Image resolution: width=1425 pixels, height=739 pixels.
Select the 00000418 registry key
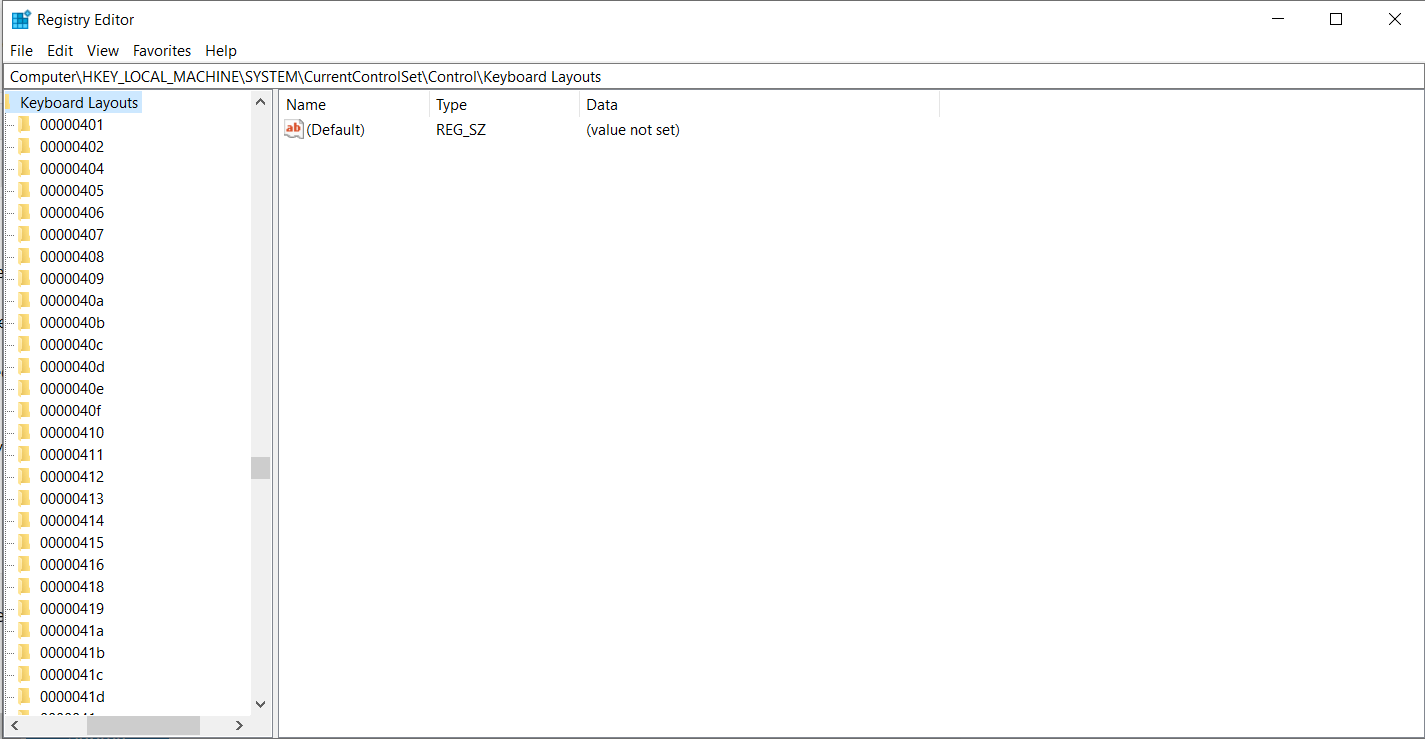click(72, 586)
